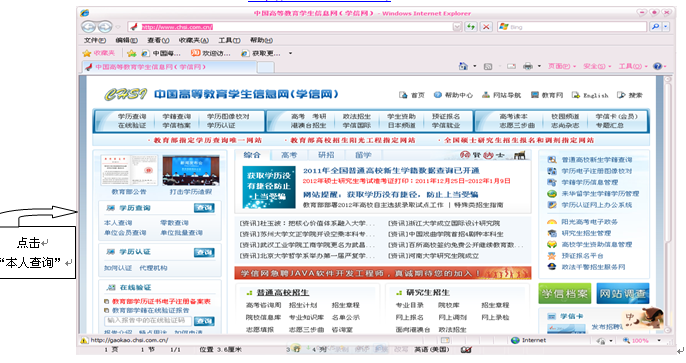Open the blue help question-mark icon

click(657, 66)
